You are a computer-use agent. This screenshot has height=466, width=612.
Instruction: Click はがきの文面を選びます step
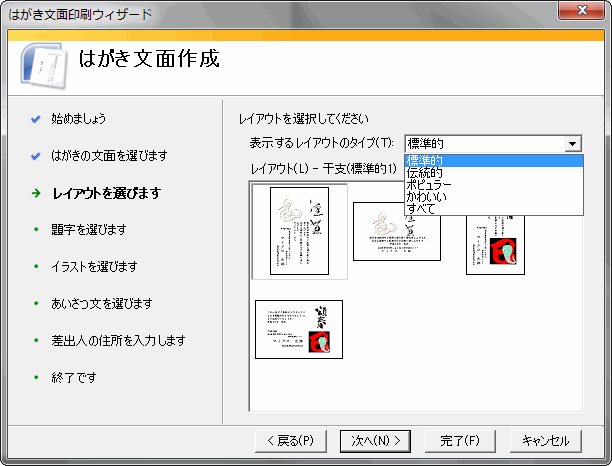click(109, 156)
